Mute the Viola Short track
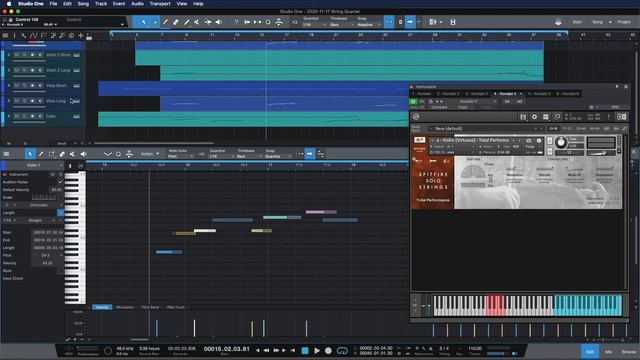The image size is (640, 360). click(x=17, y=86)
